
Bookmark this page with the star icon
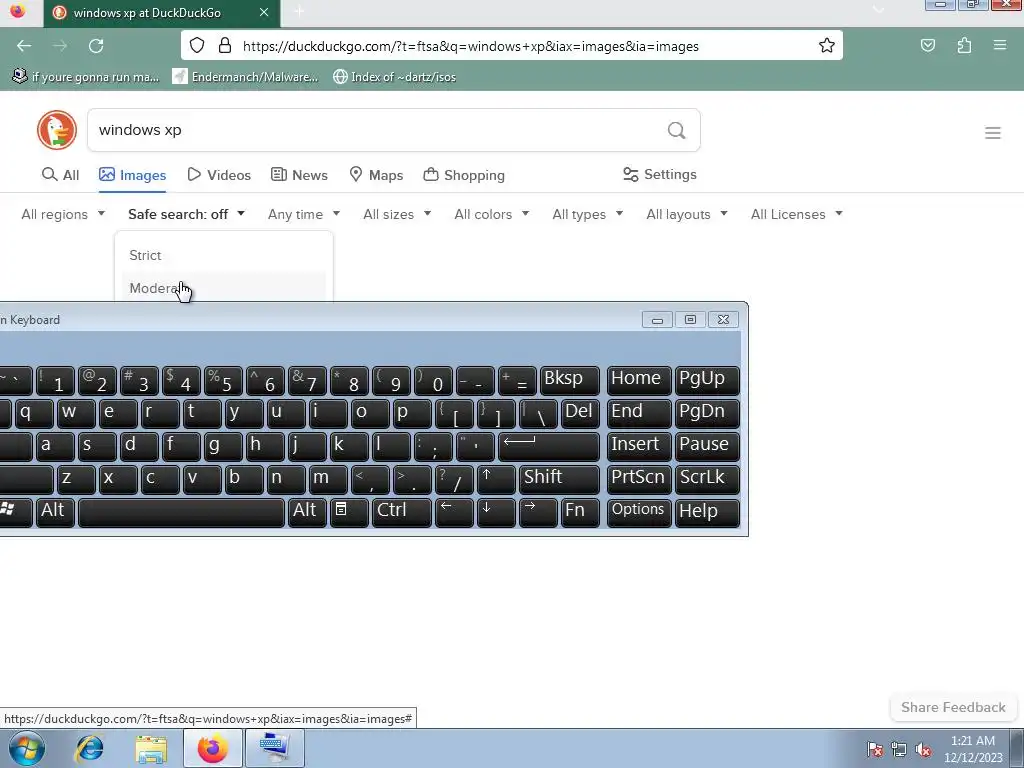tap(826, 45)
